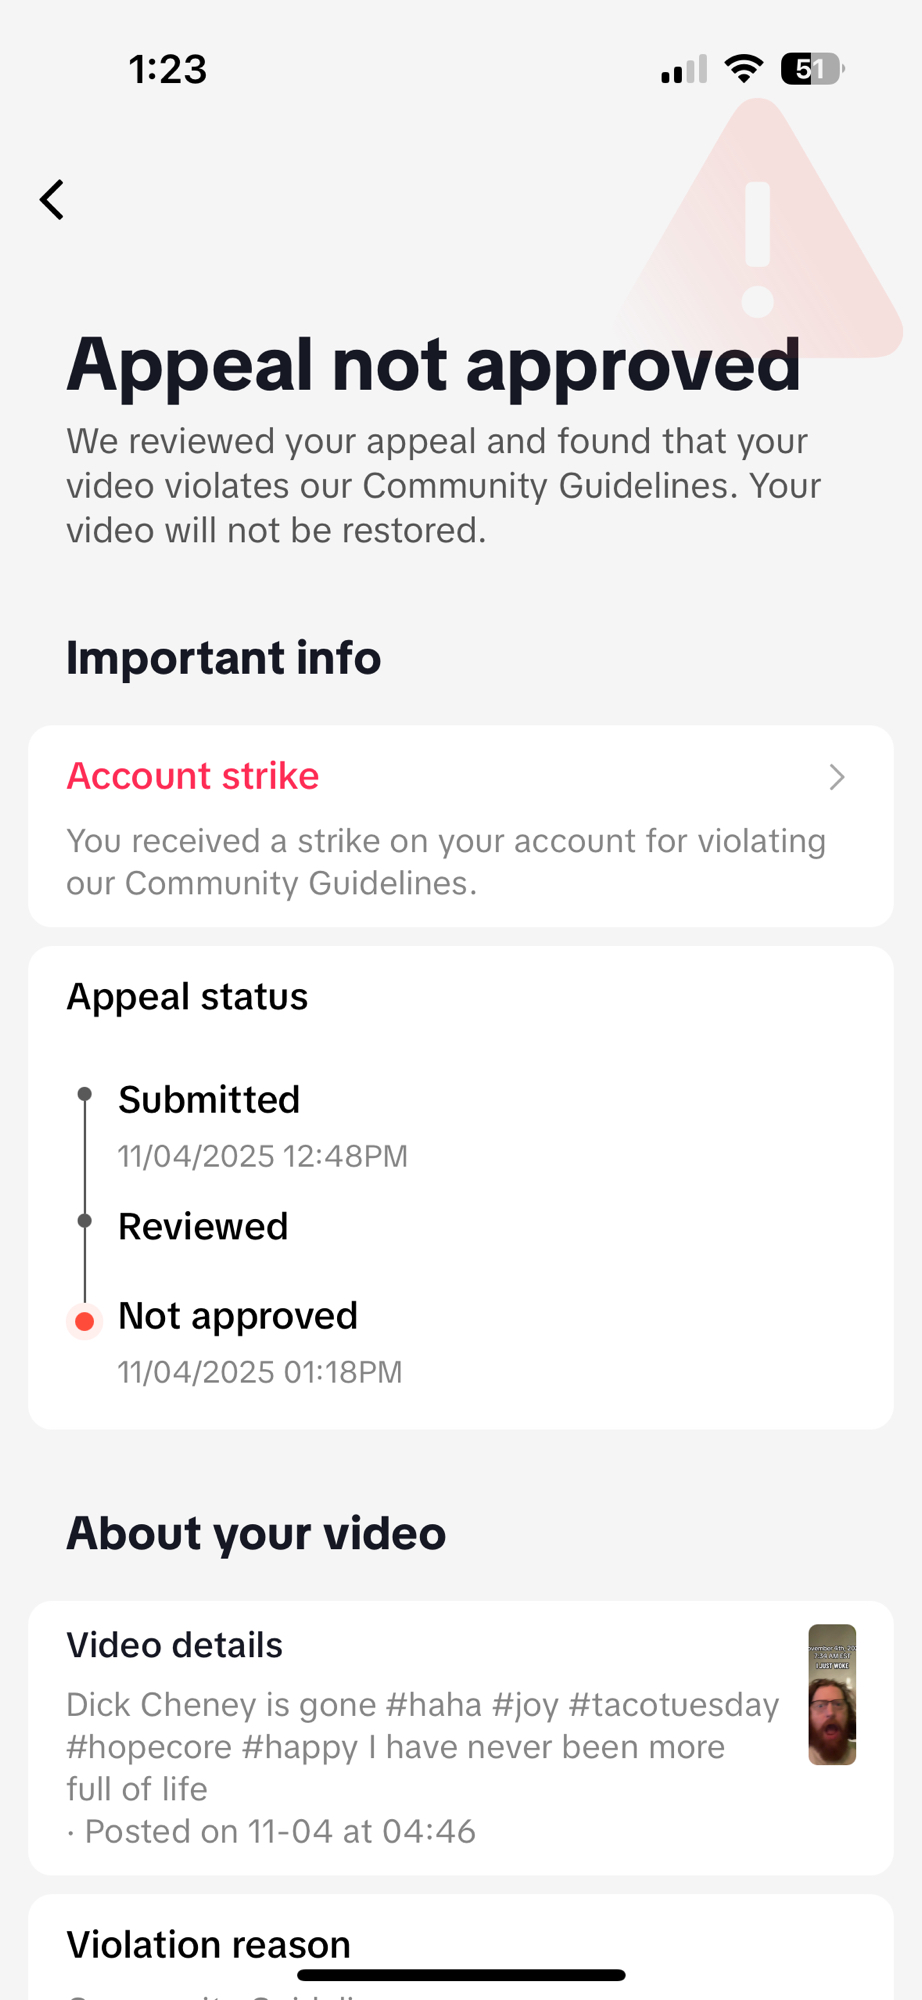Screen dimensions: 922x2000
Task: Tap the Video details label
Action: [174, 1645]
